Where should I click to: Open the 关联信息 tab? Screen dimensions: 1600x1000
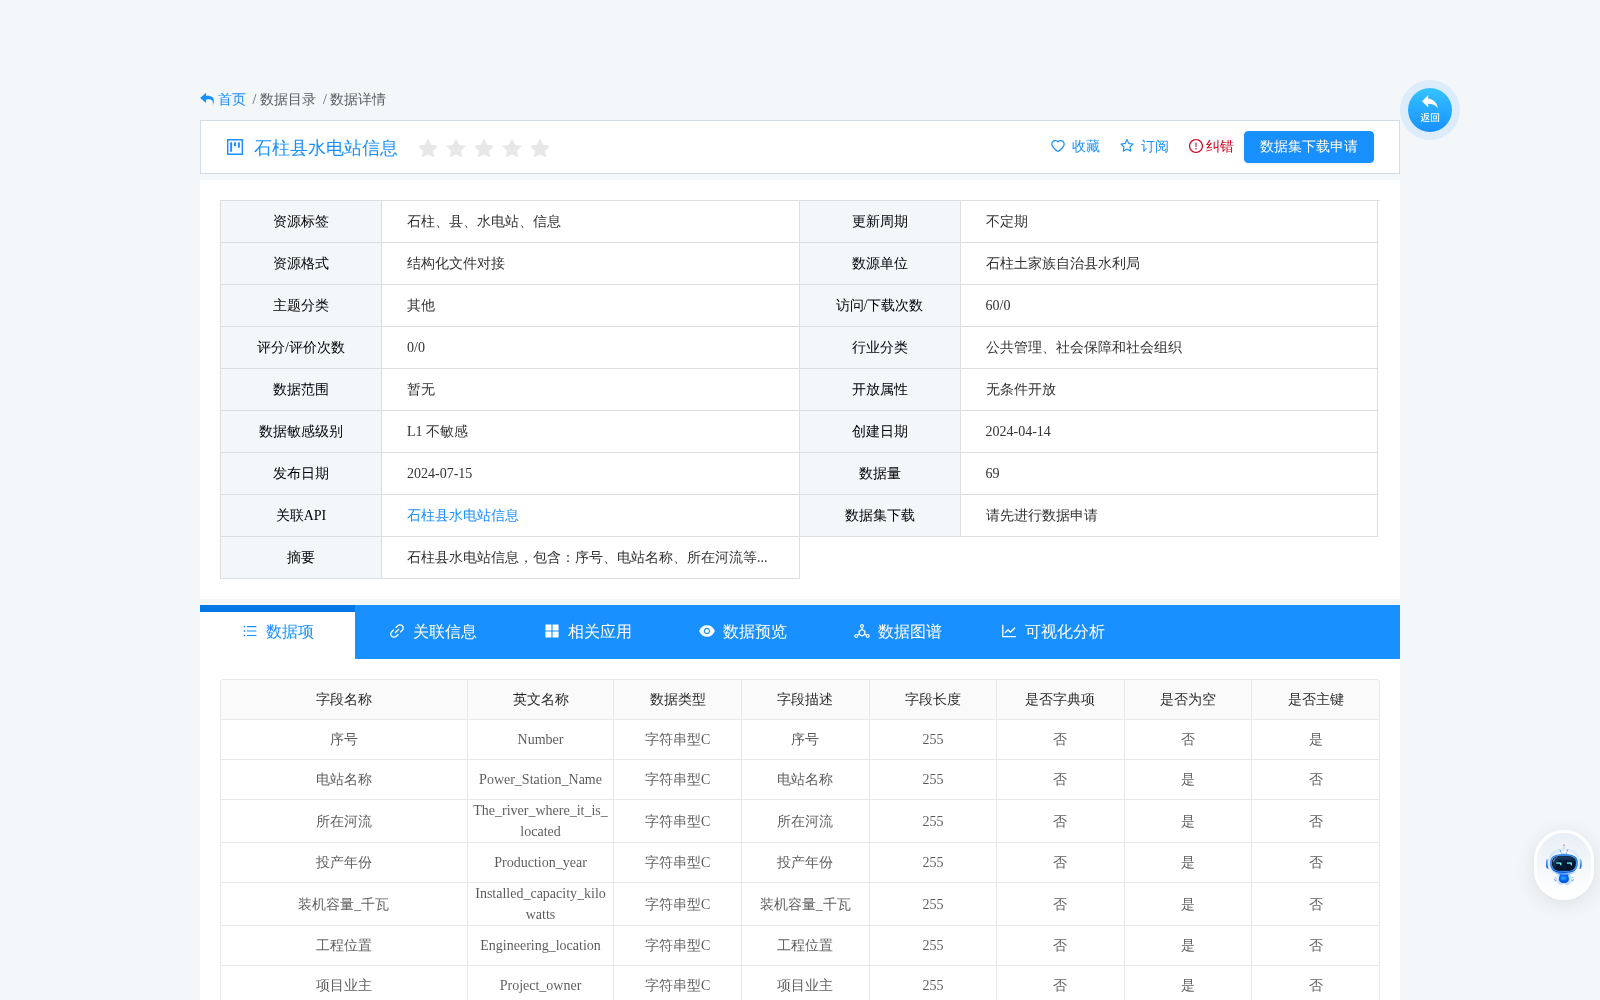[433, 632]
